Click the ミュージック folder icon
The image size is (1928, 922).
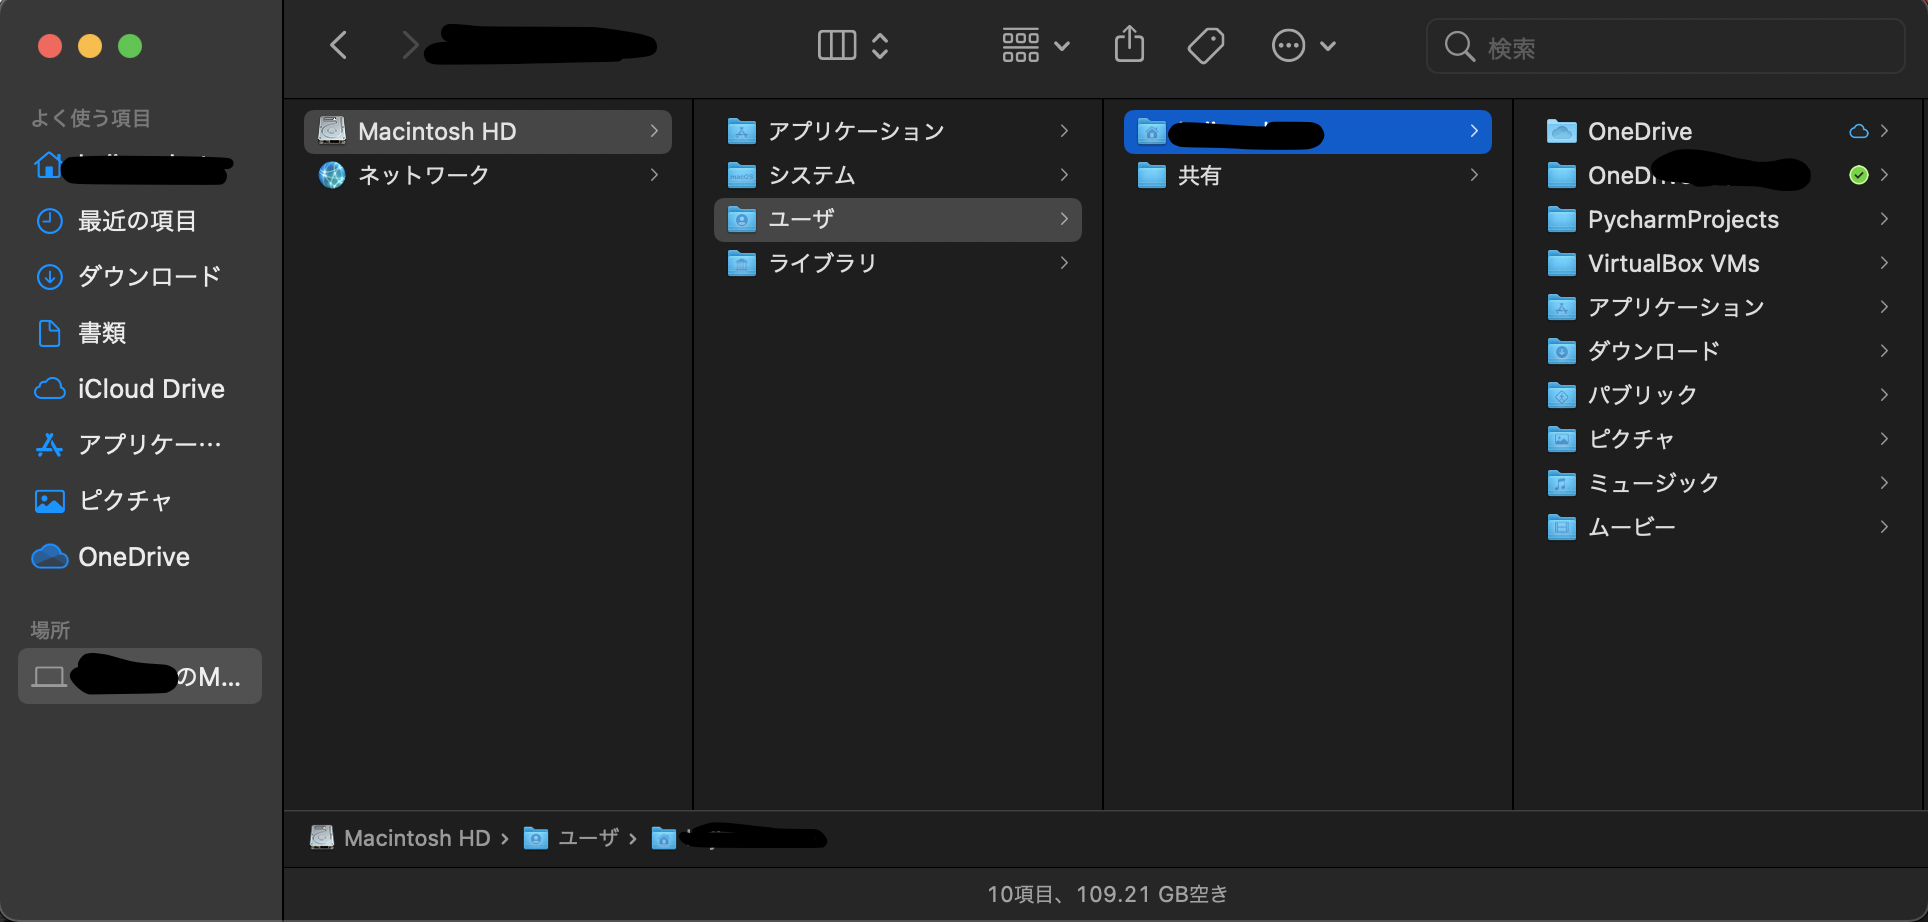coord(1562,483)
